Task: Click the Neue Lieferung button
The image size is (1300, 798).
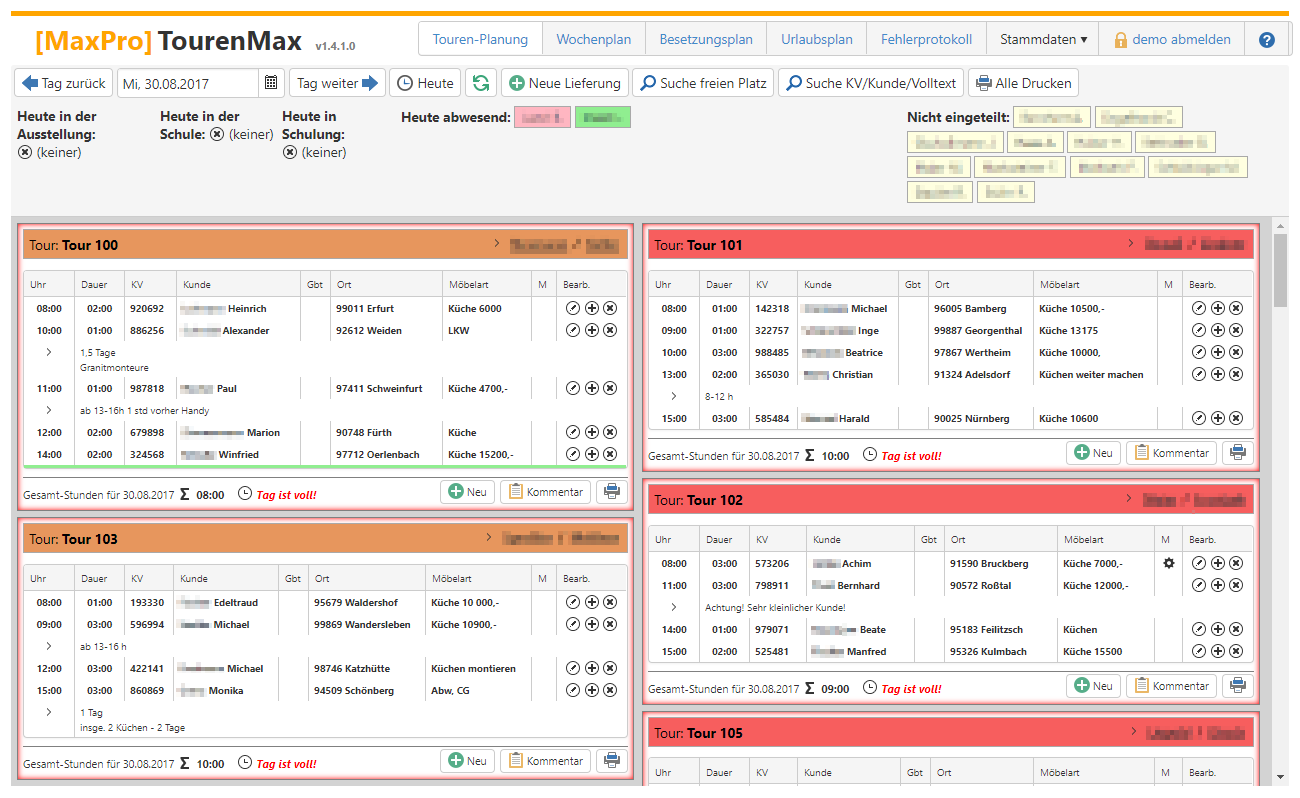Action: click(565, 83)
